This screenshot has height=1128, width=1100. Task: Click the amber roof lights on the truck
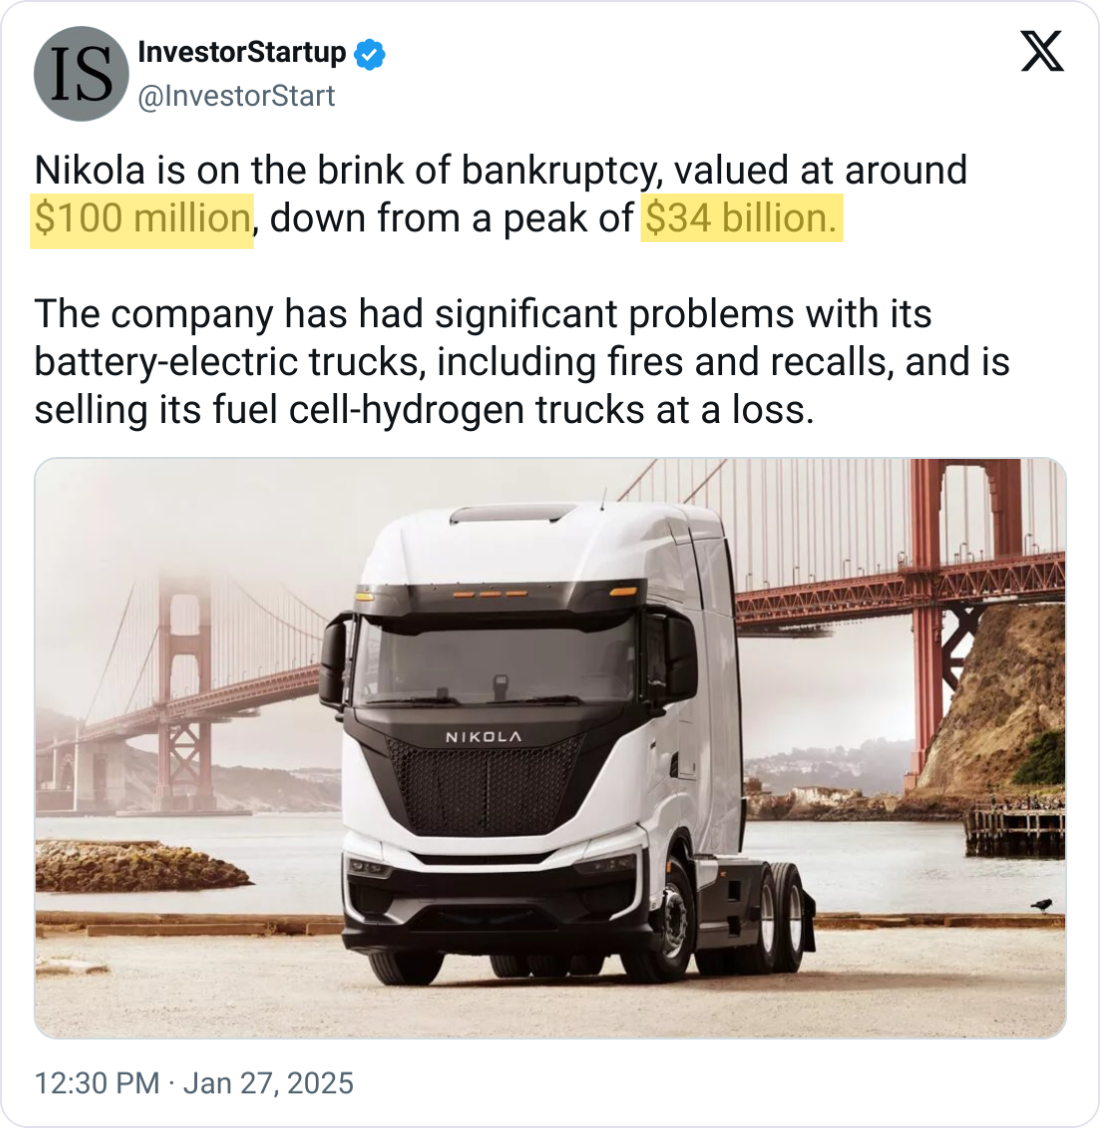[489, 594]
